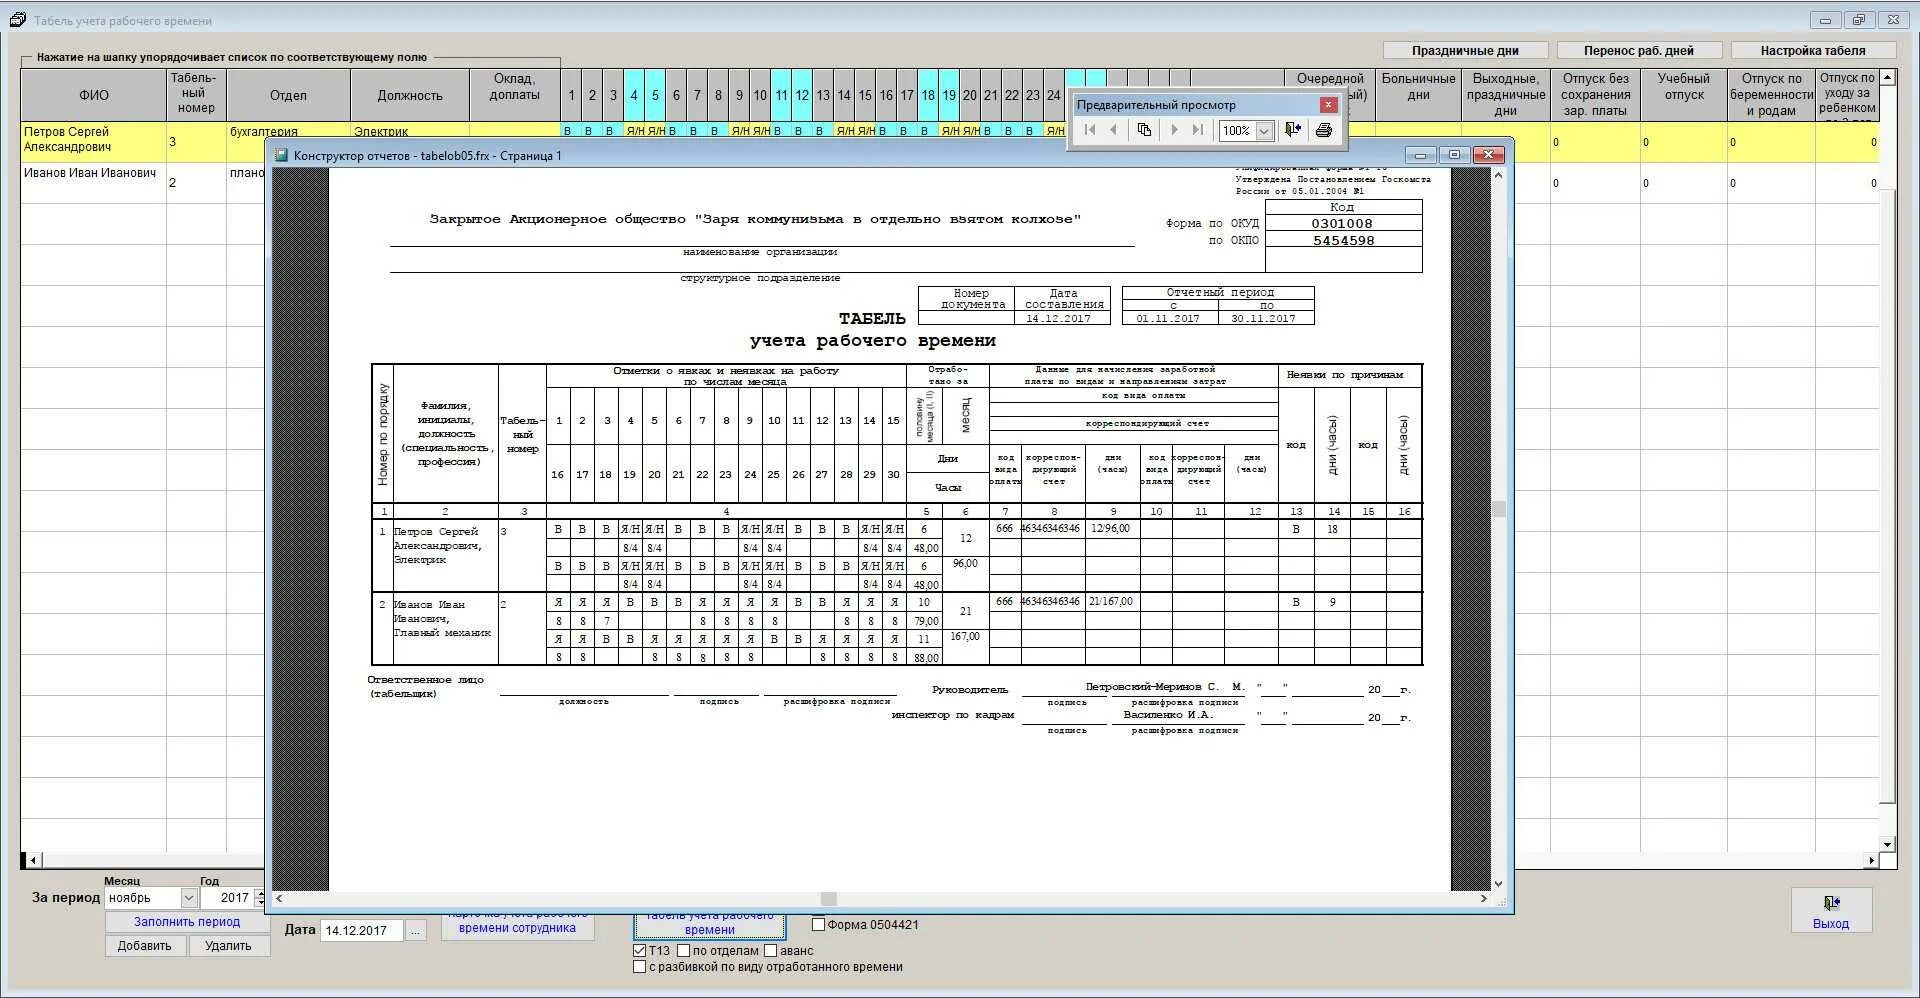Click the Год spinner arrows

(261, 898)
